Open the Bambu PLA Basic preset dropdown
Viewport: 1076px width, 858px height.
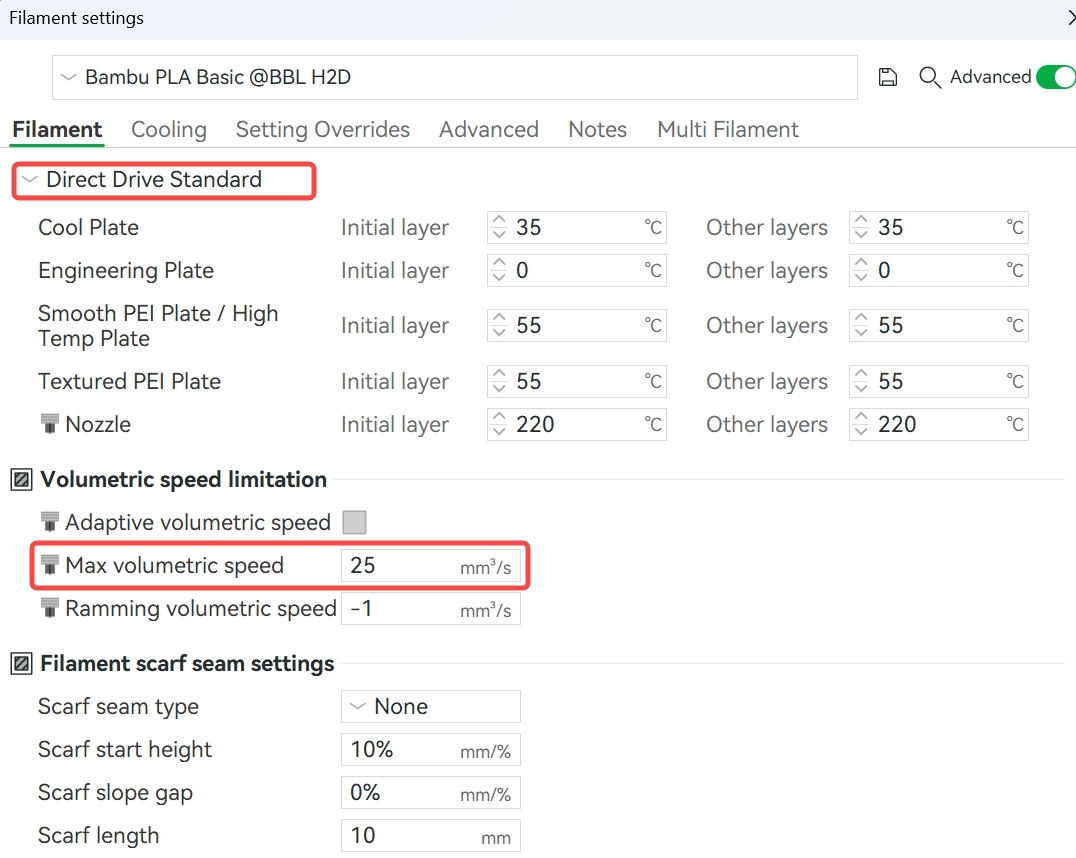click(x=455, y=77)
